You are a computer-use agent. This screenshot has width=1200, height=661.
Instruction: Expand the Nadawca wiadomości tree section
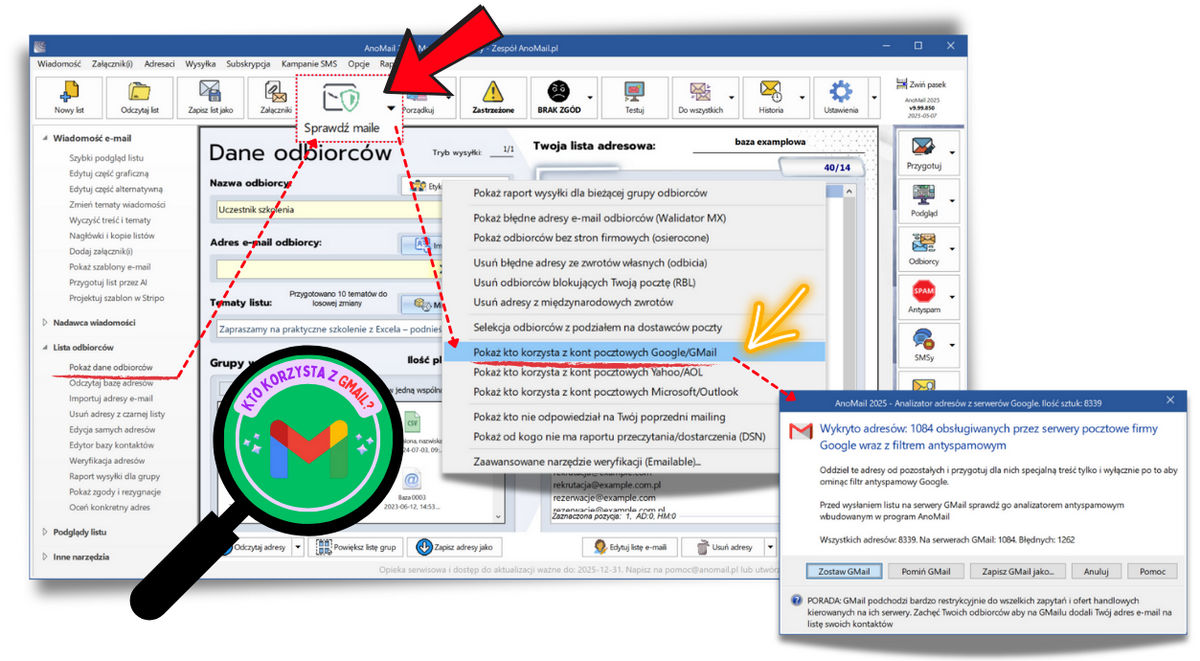pyautogui.click(x=44, y=322)
